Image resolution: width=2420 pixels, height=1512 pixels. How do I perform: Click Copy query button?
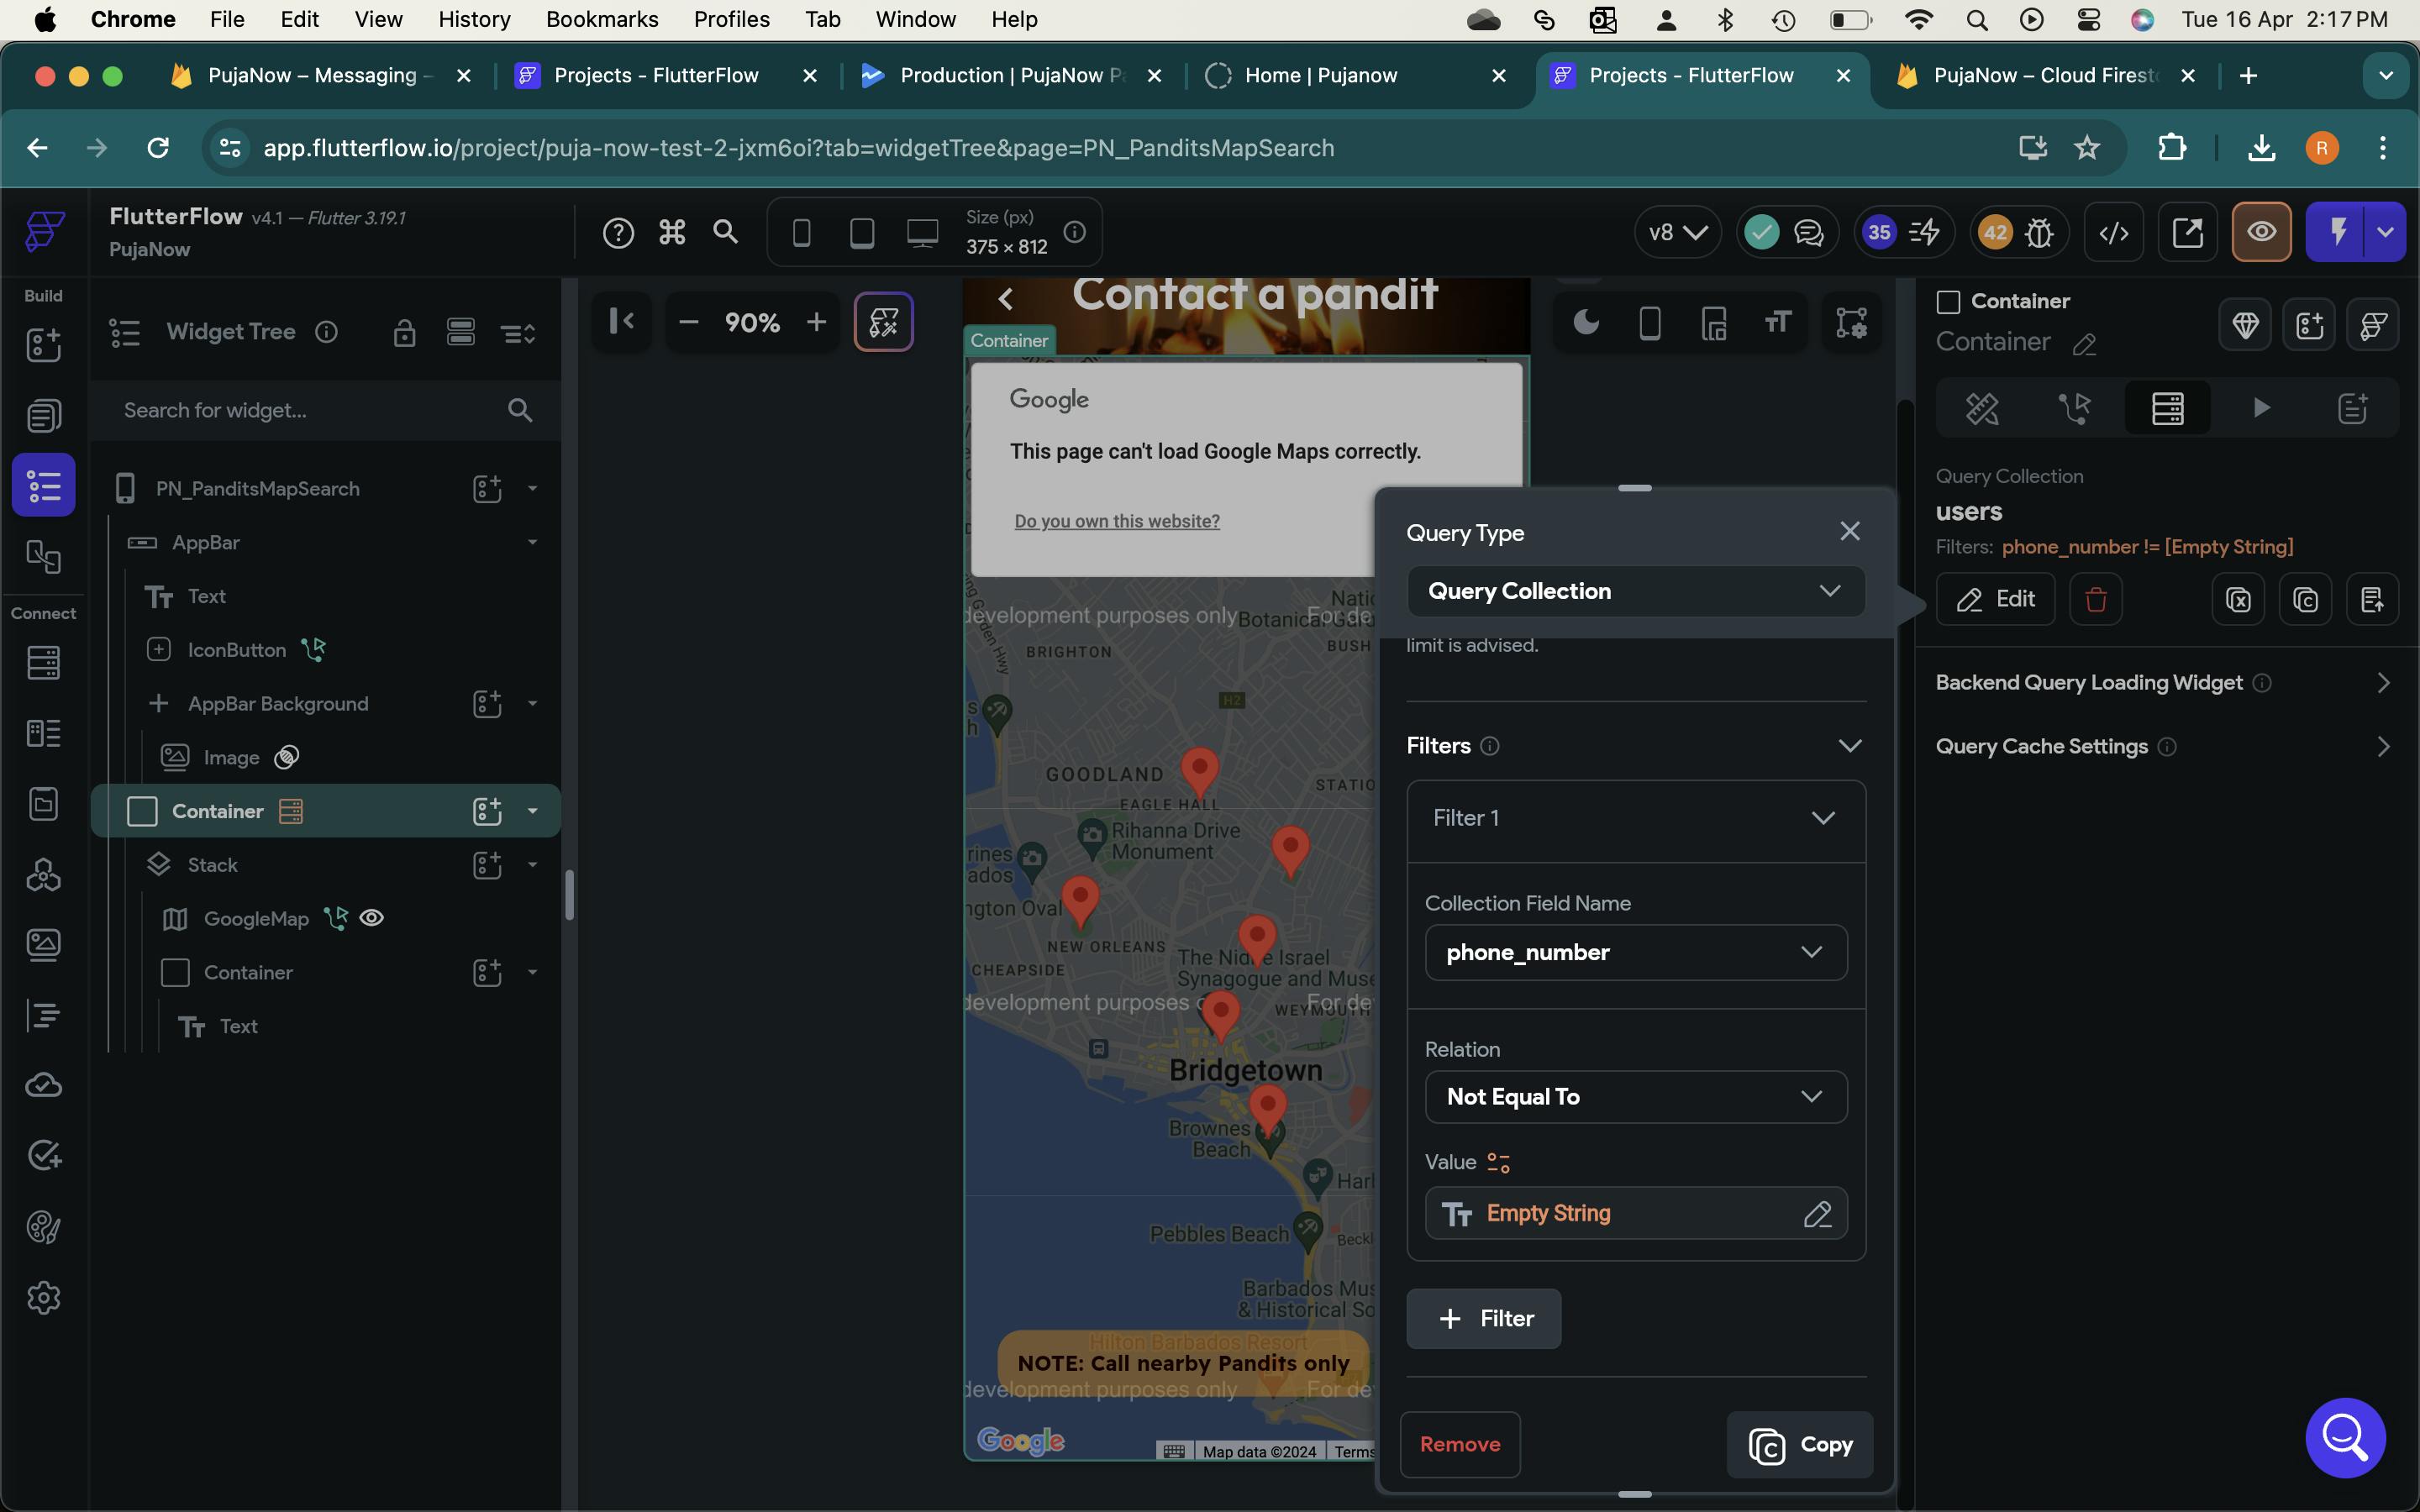point(1800,1444)
